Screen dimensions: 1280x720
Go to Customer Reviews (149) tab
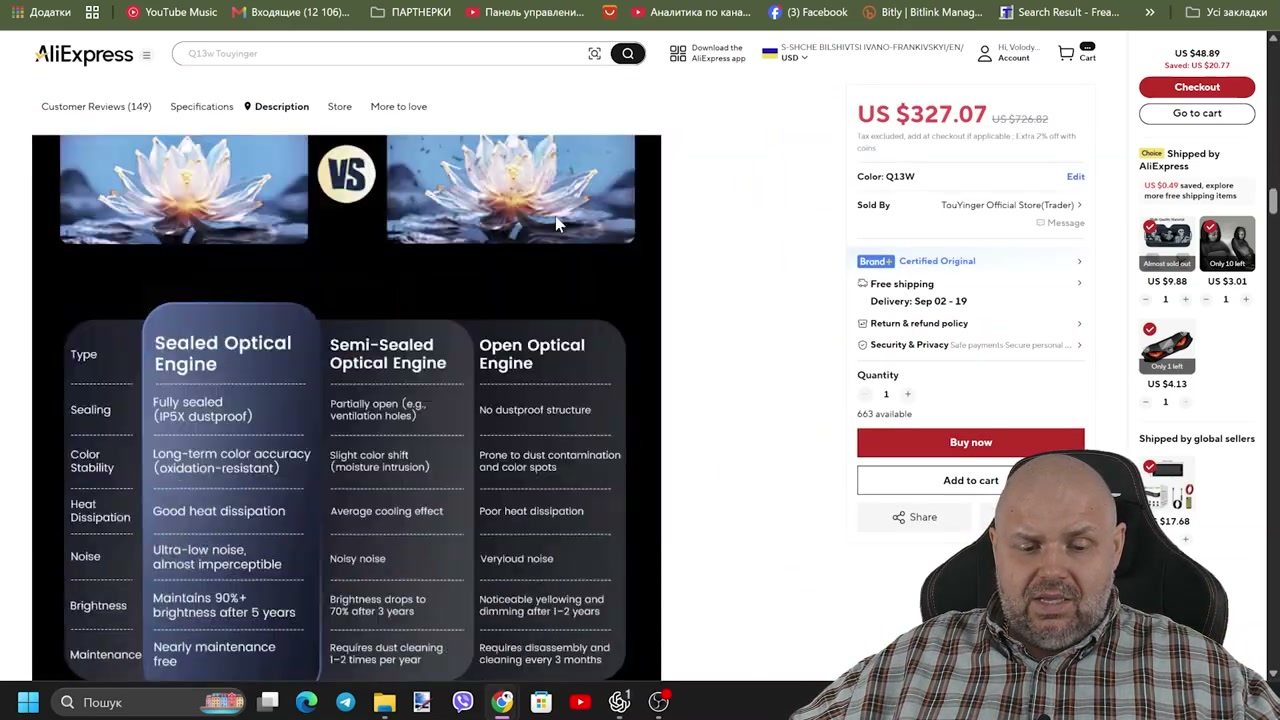[x=96, y=106]
